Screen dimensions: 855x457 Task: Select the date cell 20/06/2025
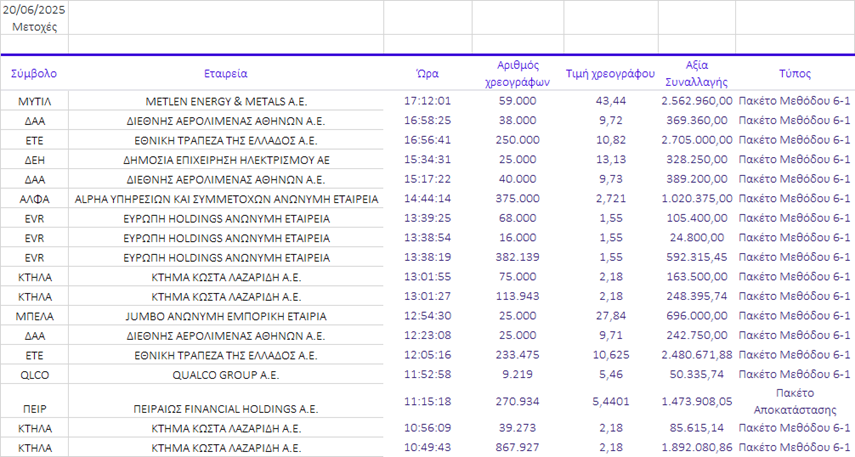point(34,9)
